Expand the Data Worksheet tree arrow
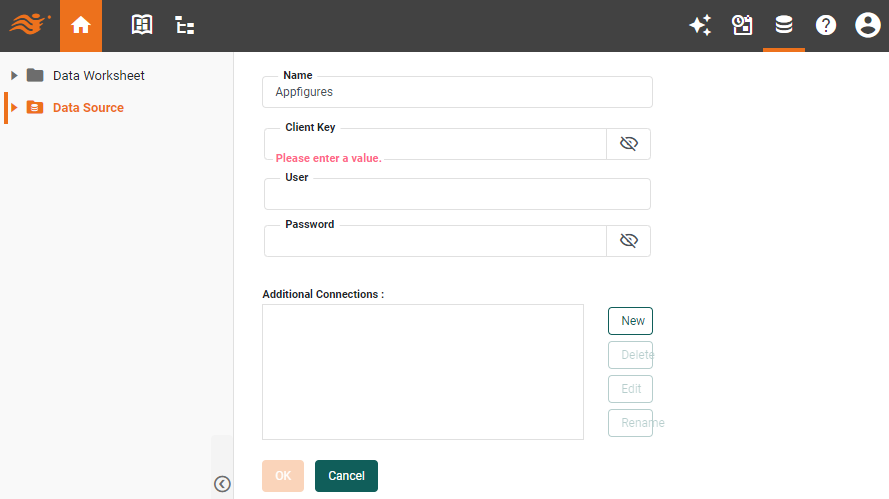Image resolution: width=889 pixels, height=499 pixels. click(x=14, y=76)
